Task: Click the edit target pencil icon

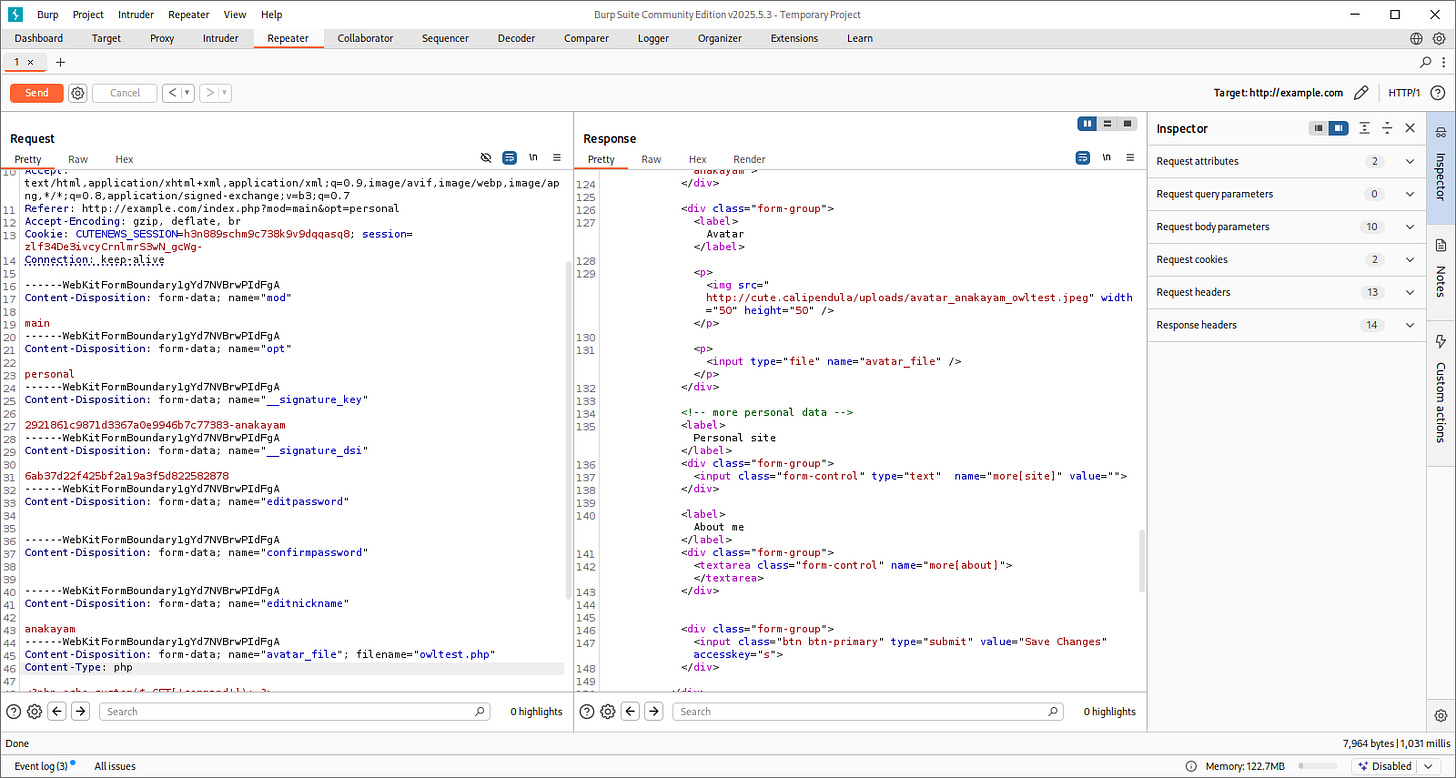Action: (x=1360, y=93)
